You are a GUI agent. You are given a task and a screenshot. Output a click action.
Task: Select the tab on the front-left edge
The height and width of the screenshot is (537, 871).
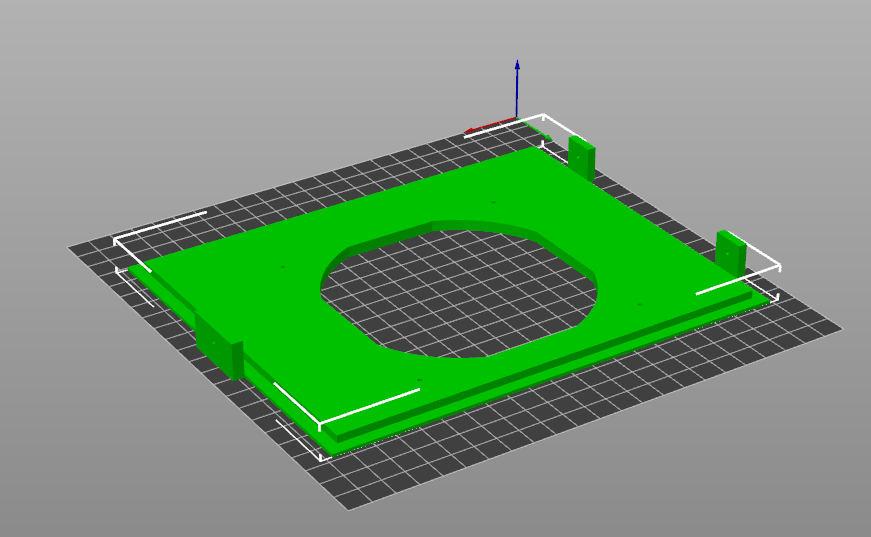tap(219, 345)
